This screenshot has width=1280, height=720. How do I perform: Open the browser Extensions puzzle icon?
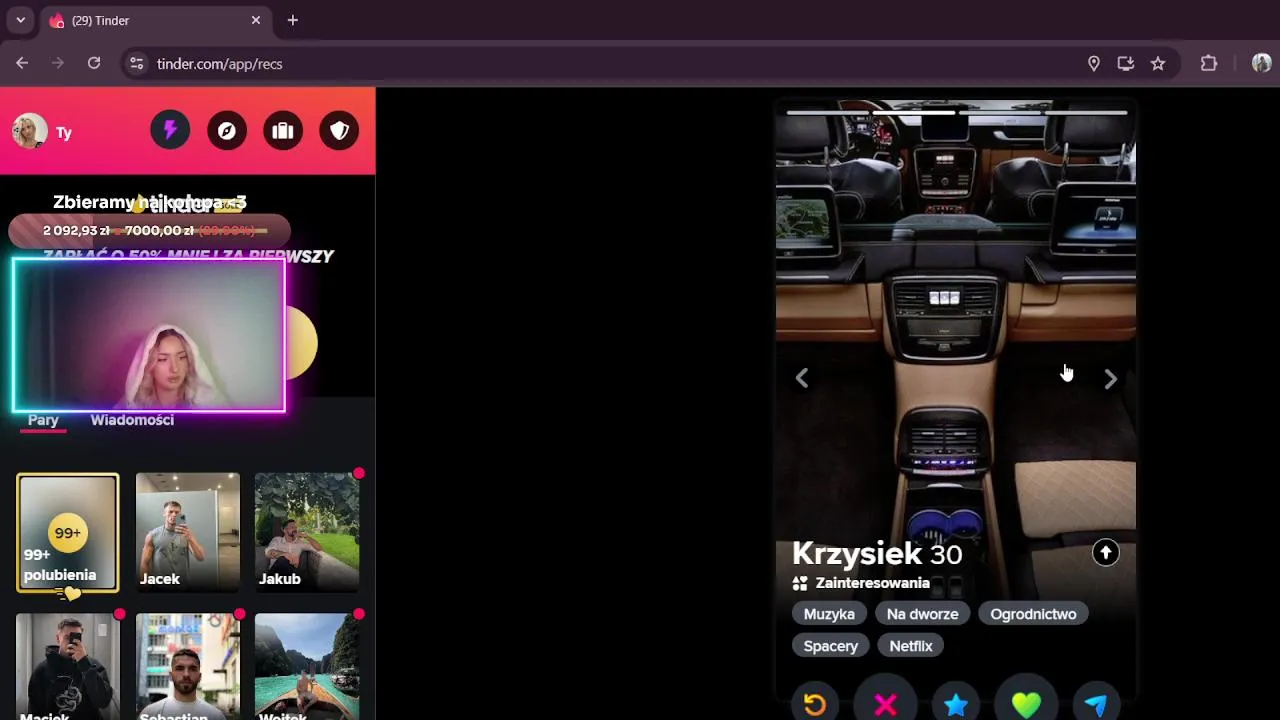tap(1209, 63)
